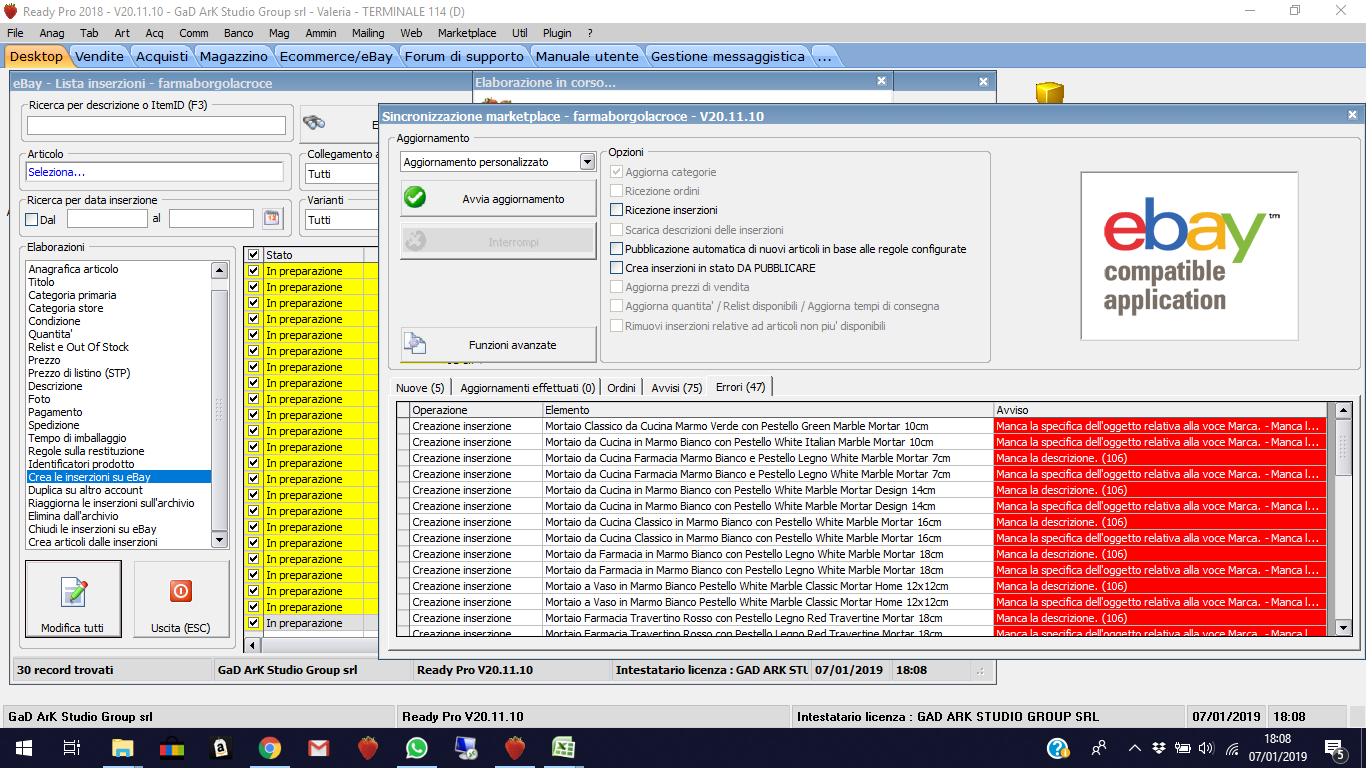The image size is (1366, 768).
Task: Click the Ricerca per descrizione o ItemID field
Action: click(x=156, y=125)
